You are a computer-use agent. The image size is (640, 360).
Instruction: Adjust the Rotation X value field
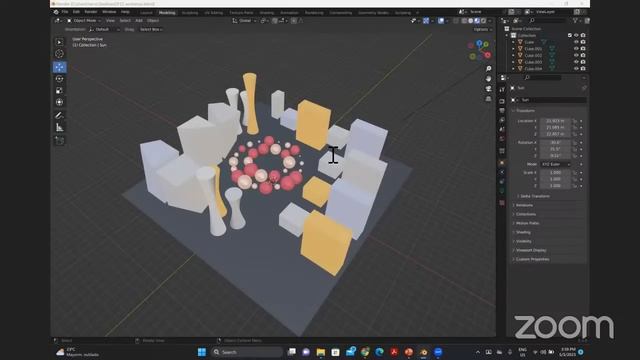coord(555,142)
